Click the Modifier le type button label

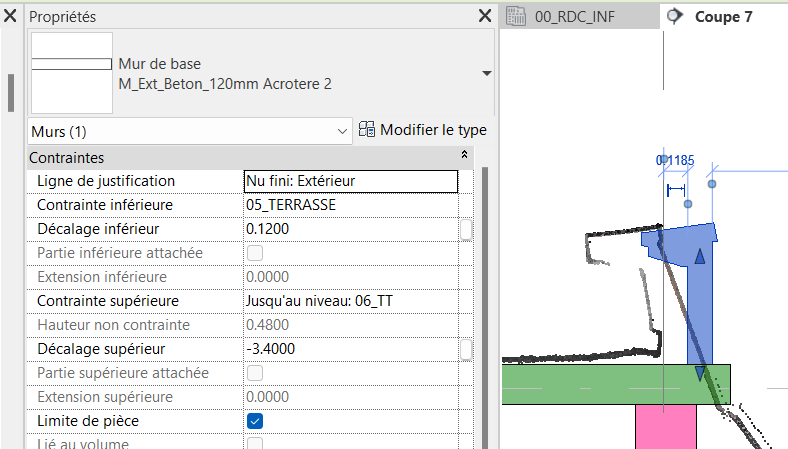click(433, 130)
